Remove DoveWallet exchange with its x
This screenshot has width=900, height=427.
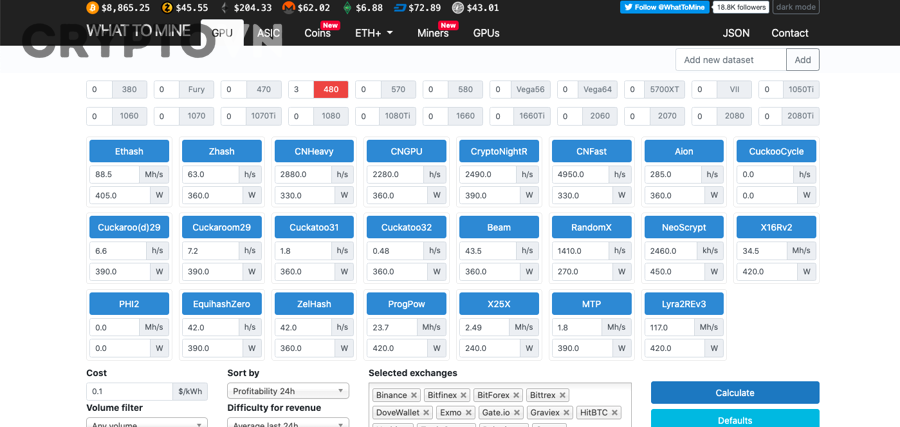click(426, 412)
